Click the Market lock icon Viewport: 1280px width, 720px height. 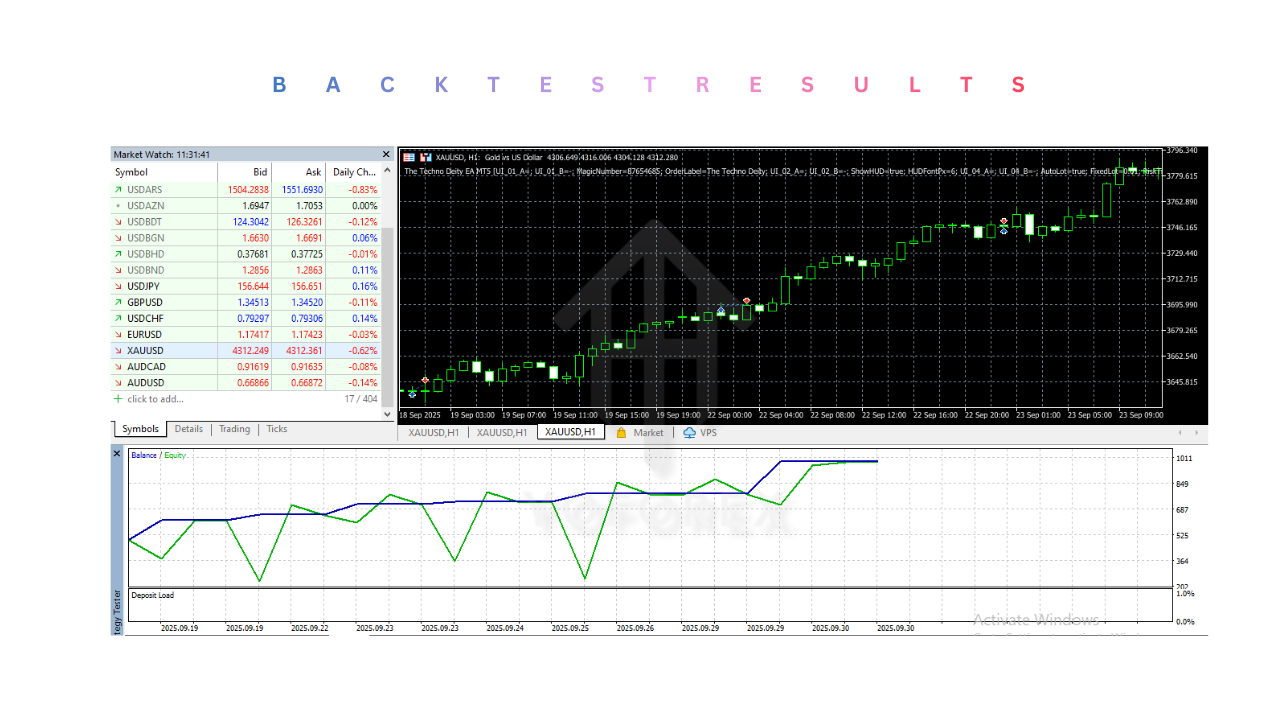tap(621, 433)
